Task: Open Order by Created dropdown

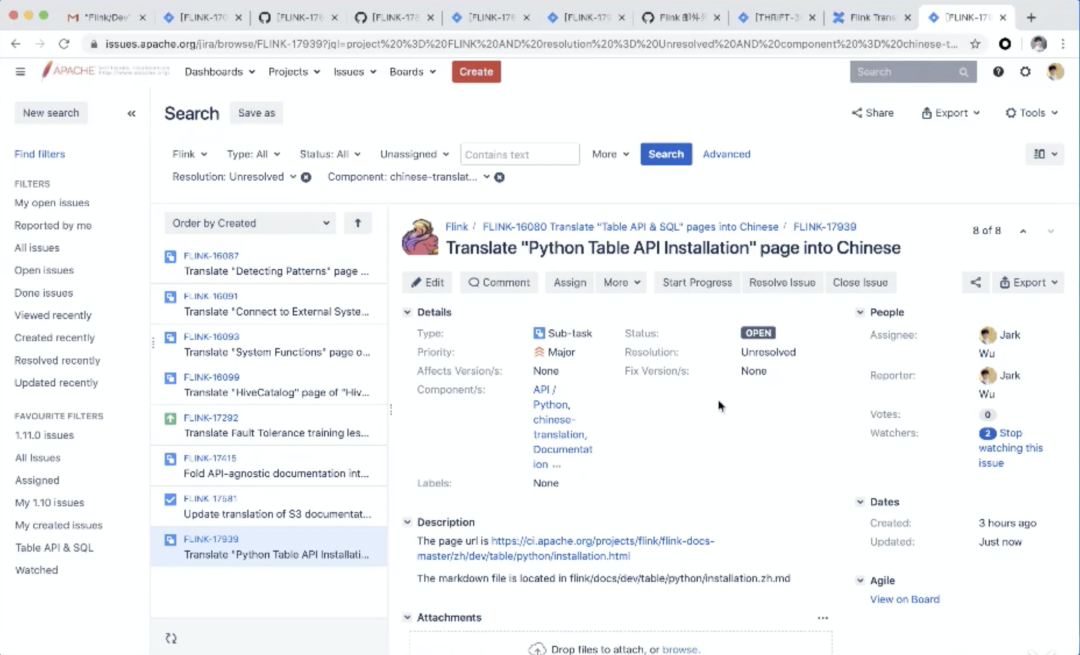Action: pyautogui.click(x=250, y=223)
